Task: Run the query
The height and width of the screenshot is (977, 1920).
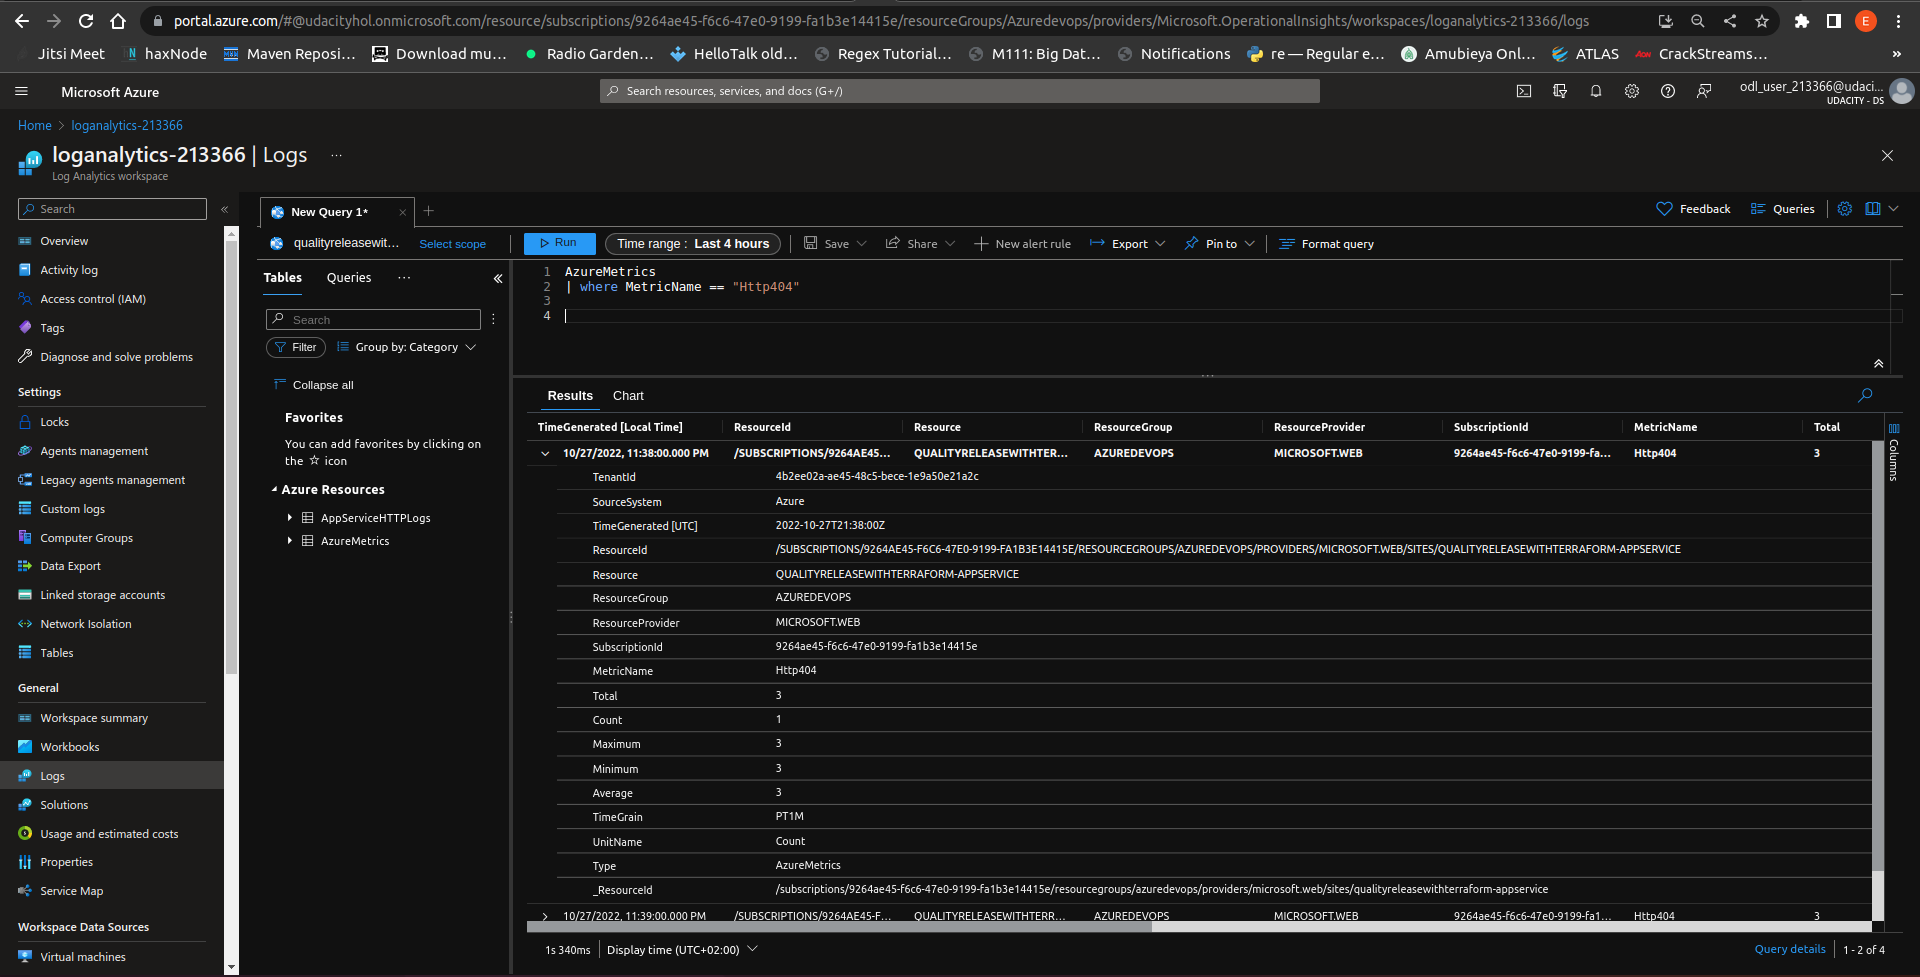Action: (559, 243)
